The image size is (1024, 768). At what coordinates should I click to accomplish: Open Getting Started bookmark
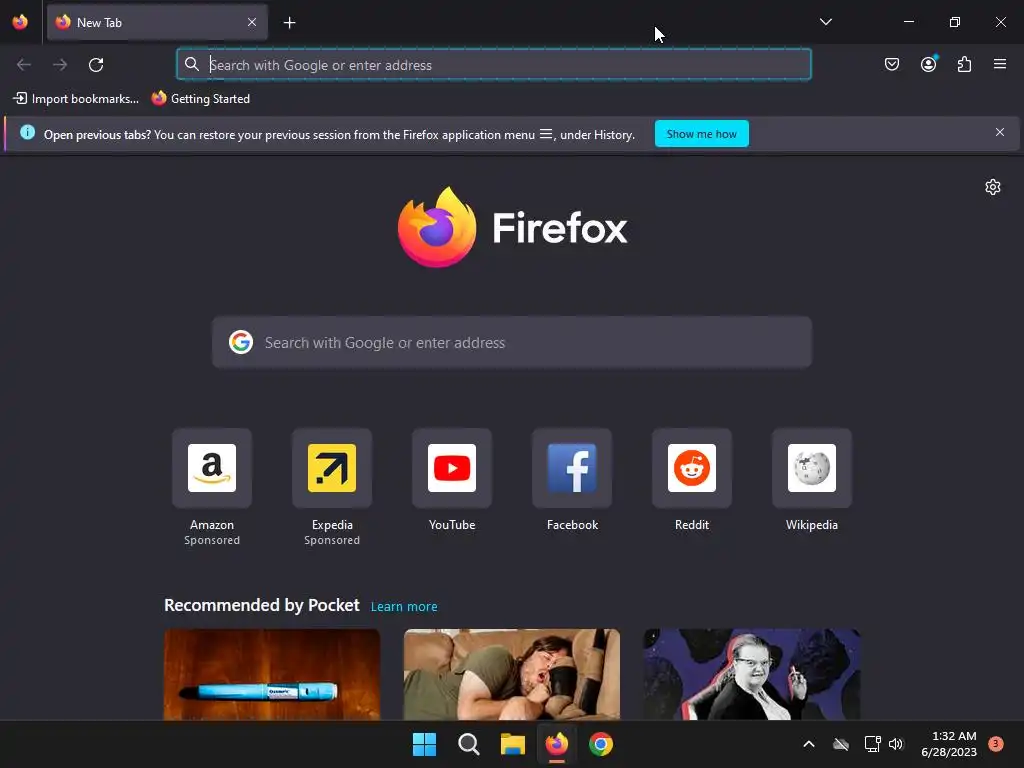click(x=201, y=99)
